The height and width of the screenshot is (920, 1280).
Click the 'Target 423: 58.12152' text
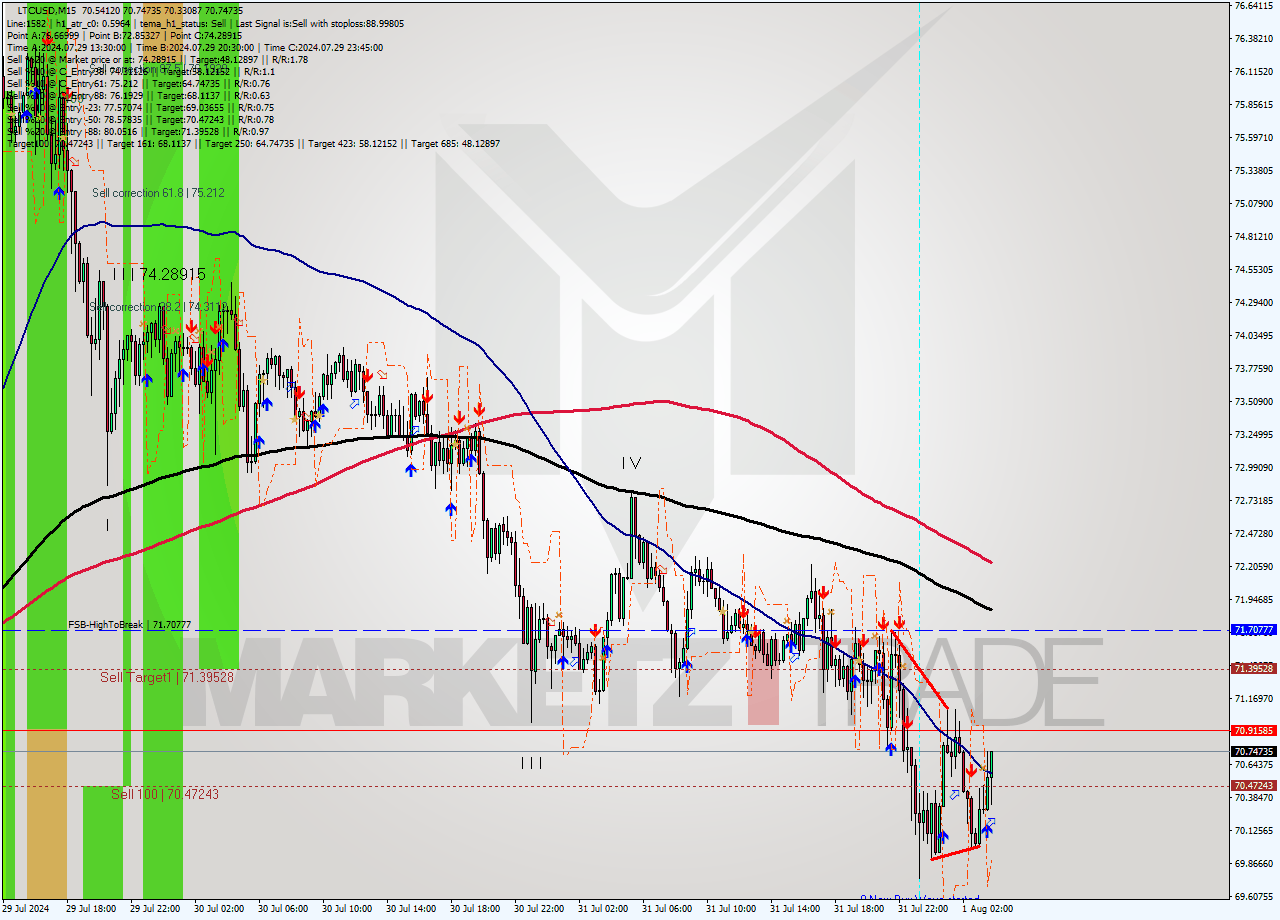pos(352,144)
